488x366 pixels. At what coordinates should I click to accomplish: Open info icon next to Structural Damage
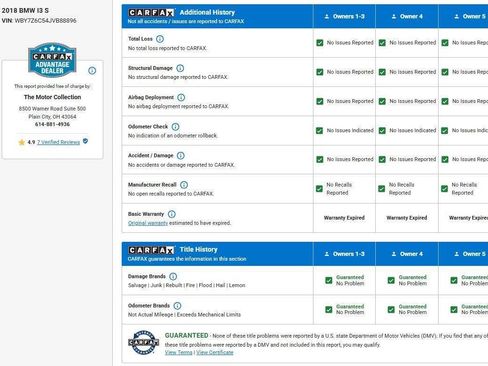[x=180, y=68]
